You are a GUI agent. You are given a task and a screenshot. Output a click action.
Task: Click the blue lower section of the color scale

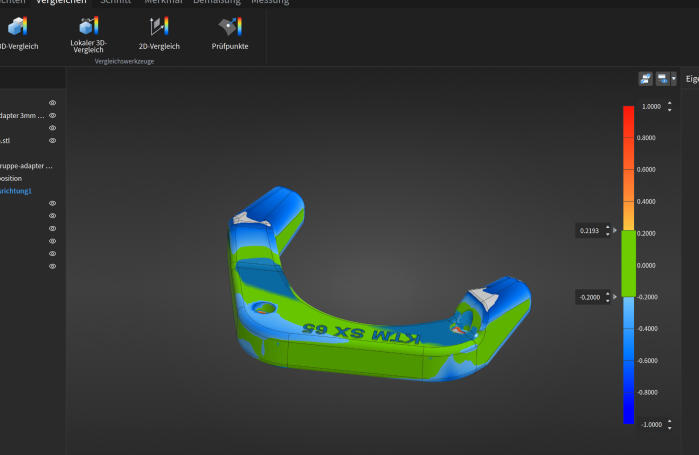tap(629, 360)
